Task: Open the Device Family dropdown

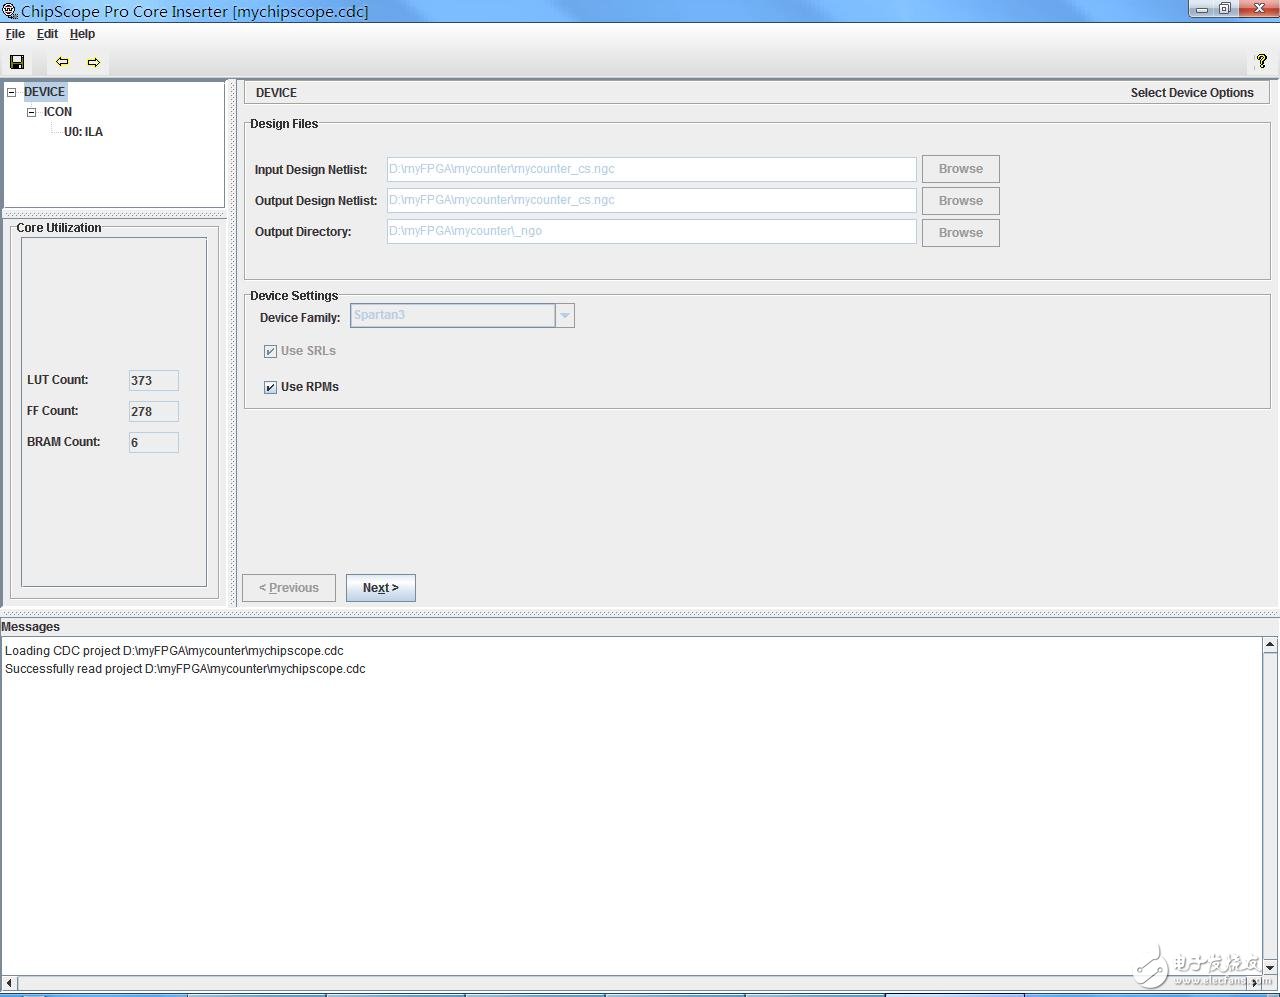Action: click(x=564, y=316)
